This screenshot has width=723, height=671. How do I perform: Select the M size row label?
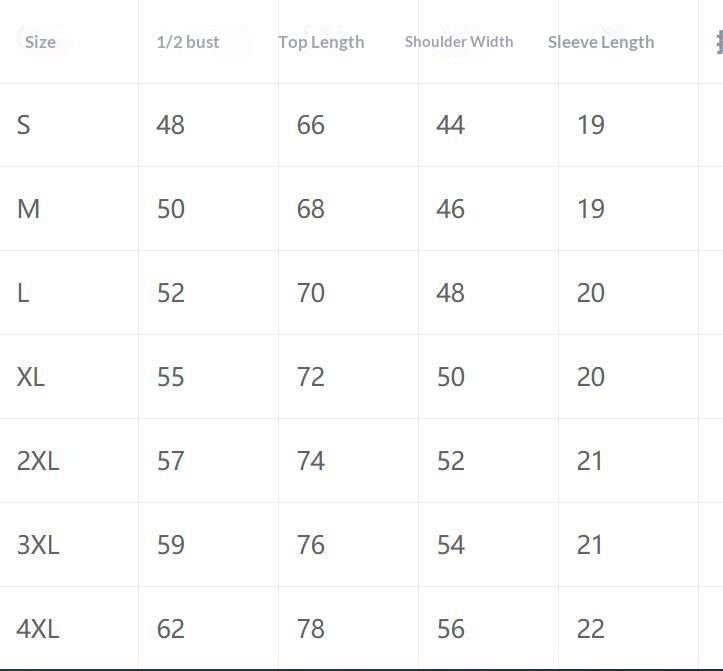click(x=28, y=209)
